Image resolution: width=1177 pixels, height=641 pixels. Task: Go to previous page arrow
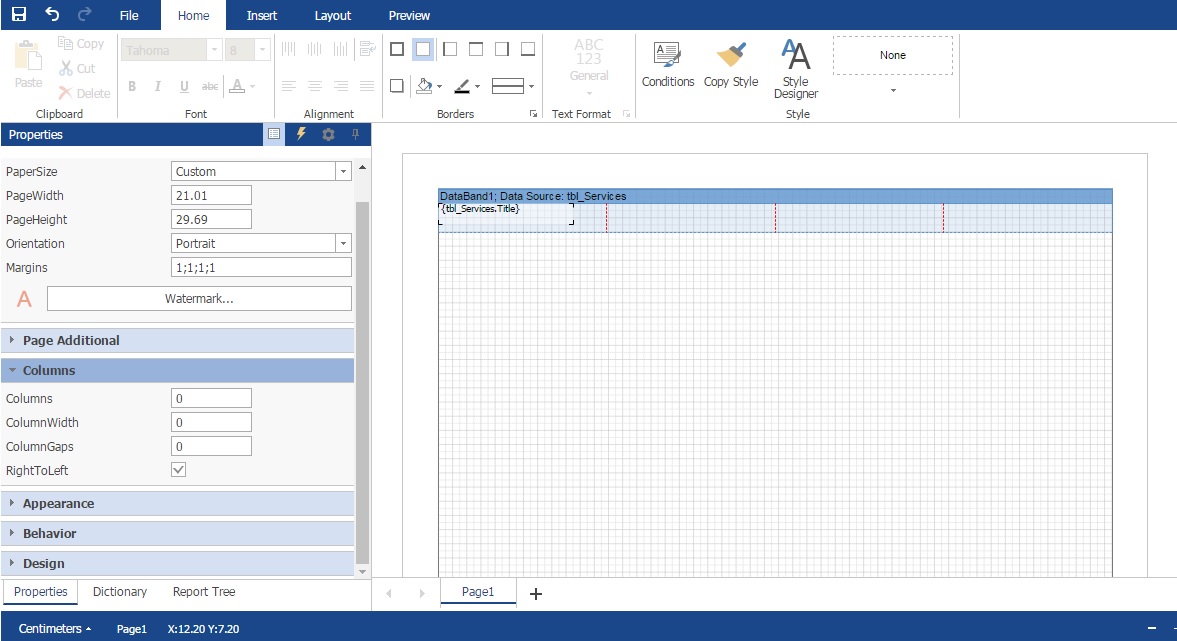click(389, 594)
